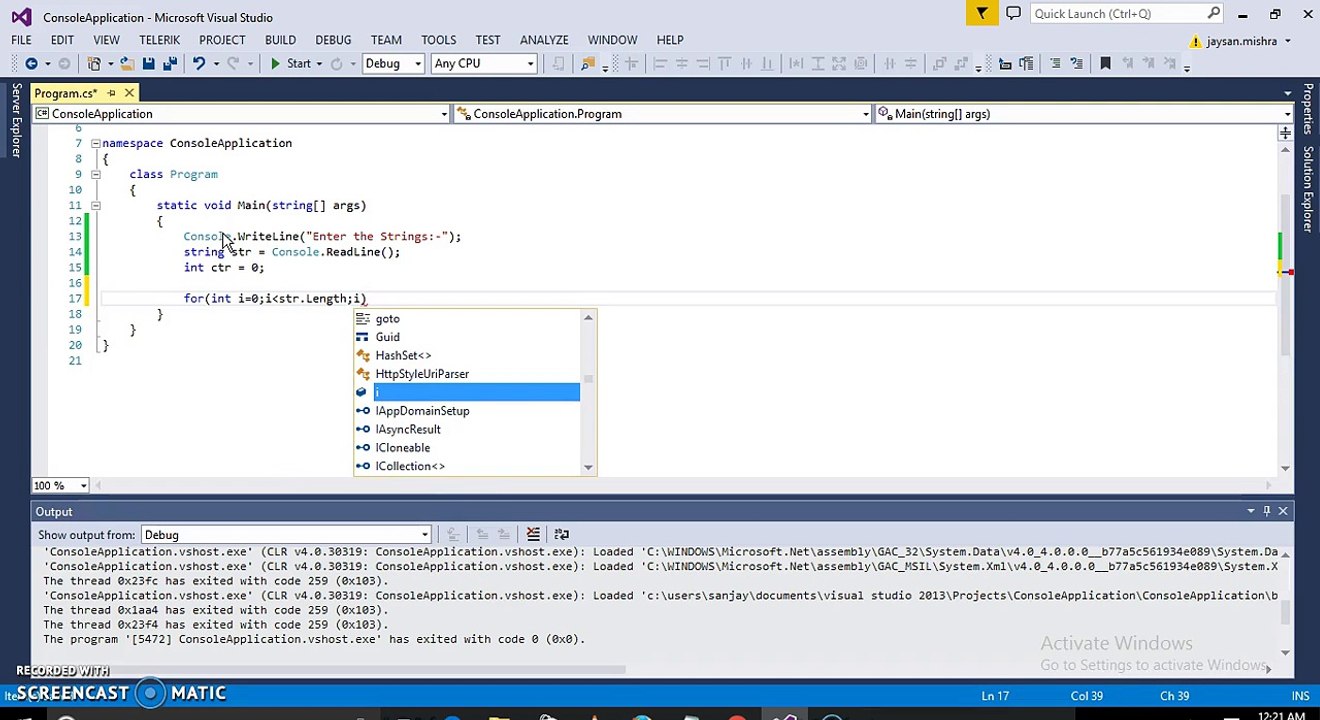Collapse the class Program code block
This screenshot has width=1320, height=720.
click(95, 174)
